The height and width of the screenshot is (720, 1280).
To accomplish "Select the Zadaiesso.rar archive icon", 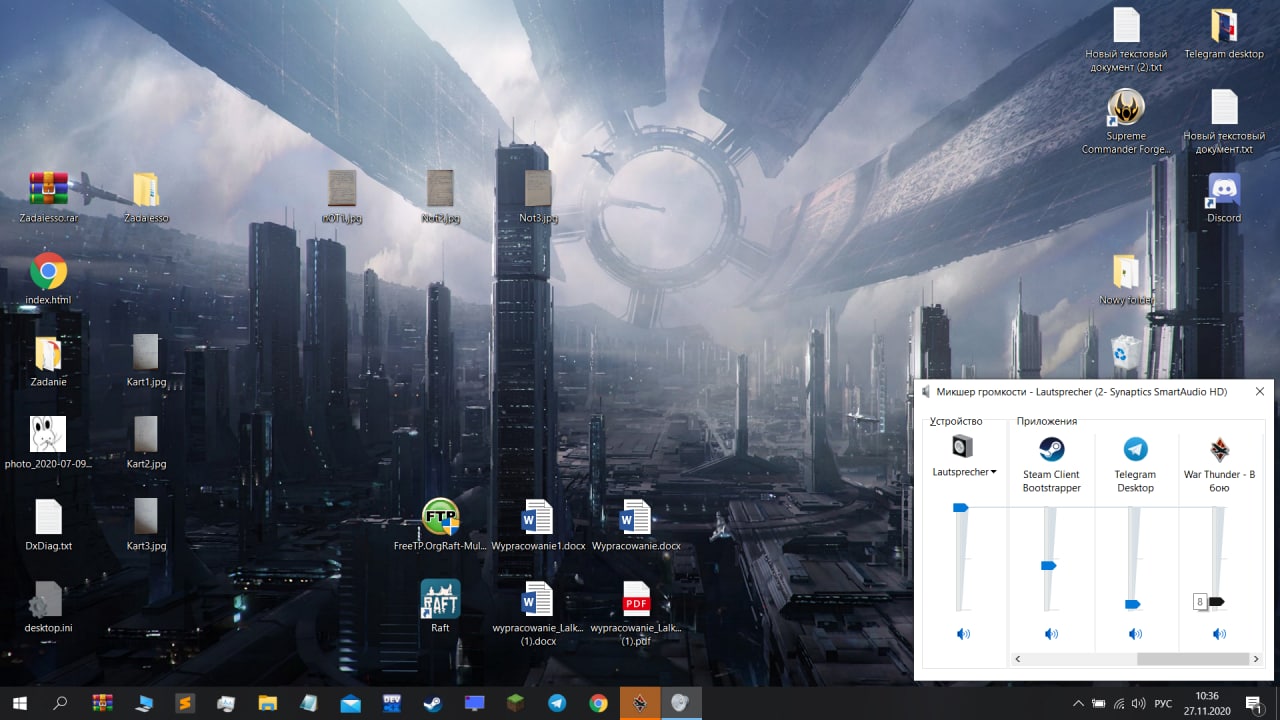I will tap(49, 197).
